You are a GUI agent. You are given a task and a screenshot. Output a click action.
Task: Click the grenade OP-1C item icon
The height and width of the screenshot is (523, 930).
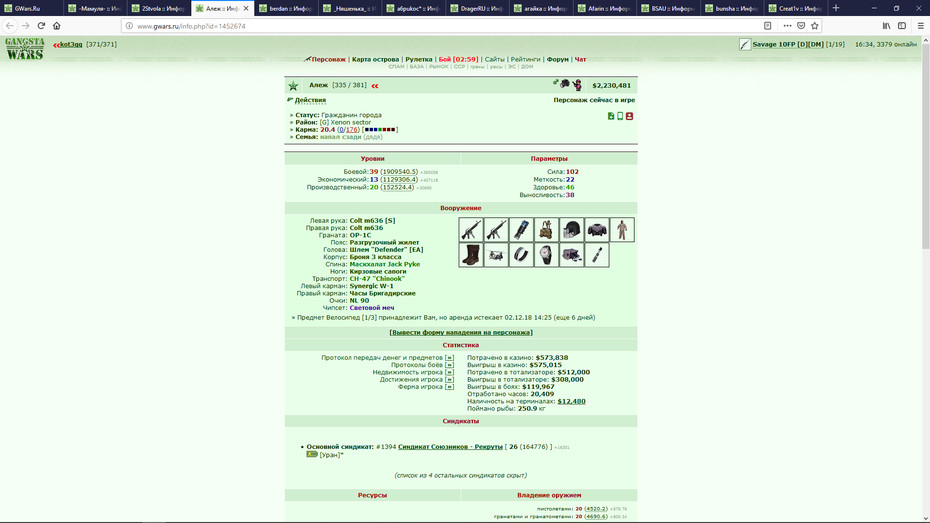pos(521,229)
